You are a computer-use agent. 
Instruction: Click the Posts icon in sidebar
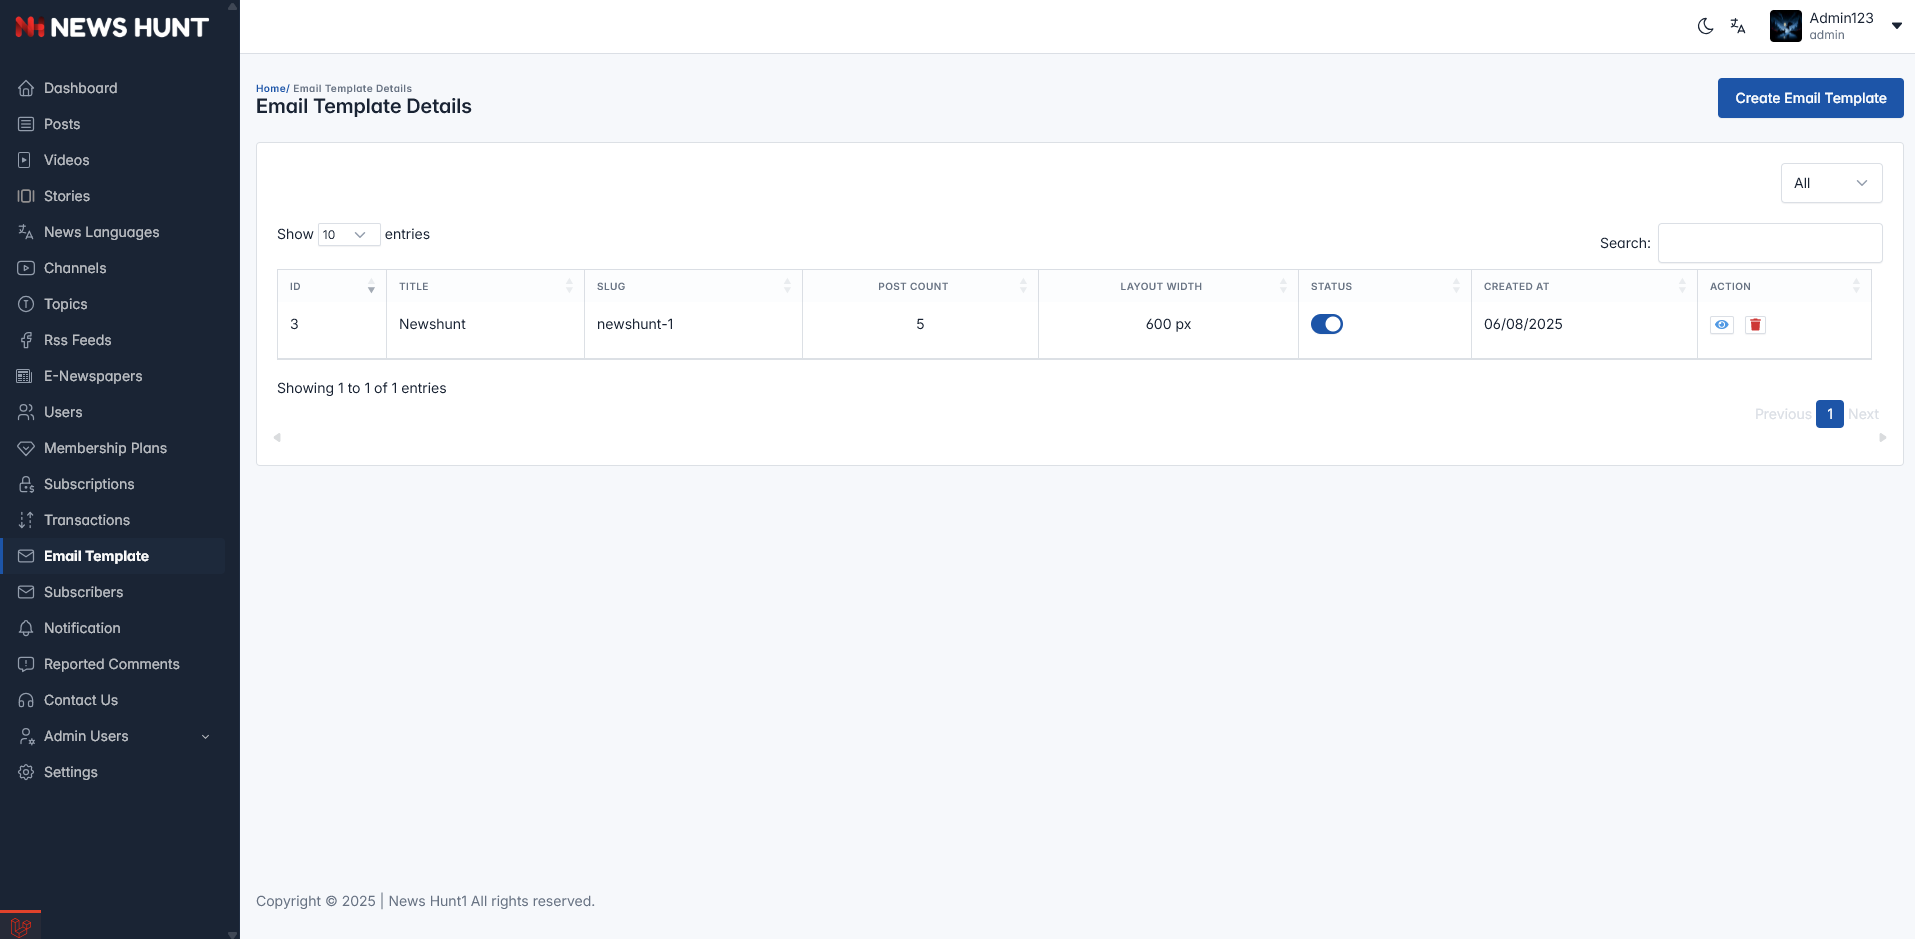pos(26,124)
